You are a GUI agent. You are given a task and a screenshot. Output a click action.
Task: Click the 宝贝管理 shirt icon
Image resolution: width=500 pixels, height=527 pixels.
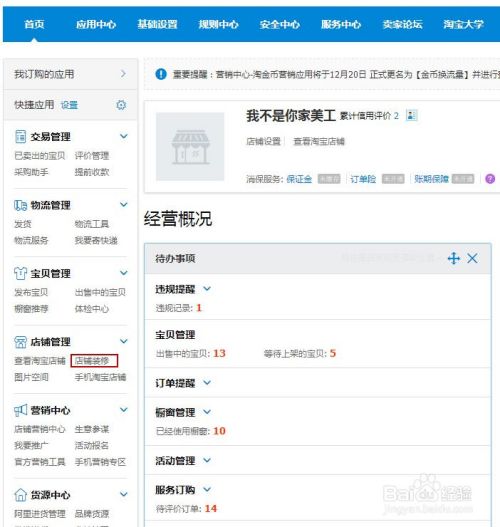point(20,273)
